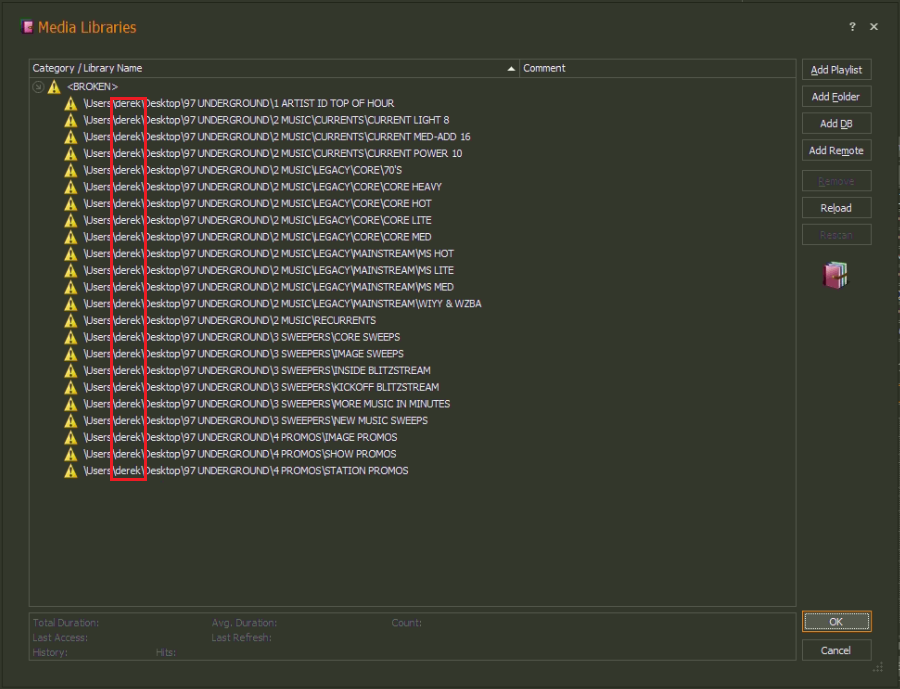Select the 1 ARTIST ID TOP OF HOUR library
Screen dimensions: 900x689
coord(239,103)
